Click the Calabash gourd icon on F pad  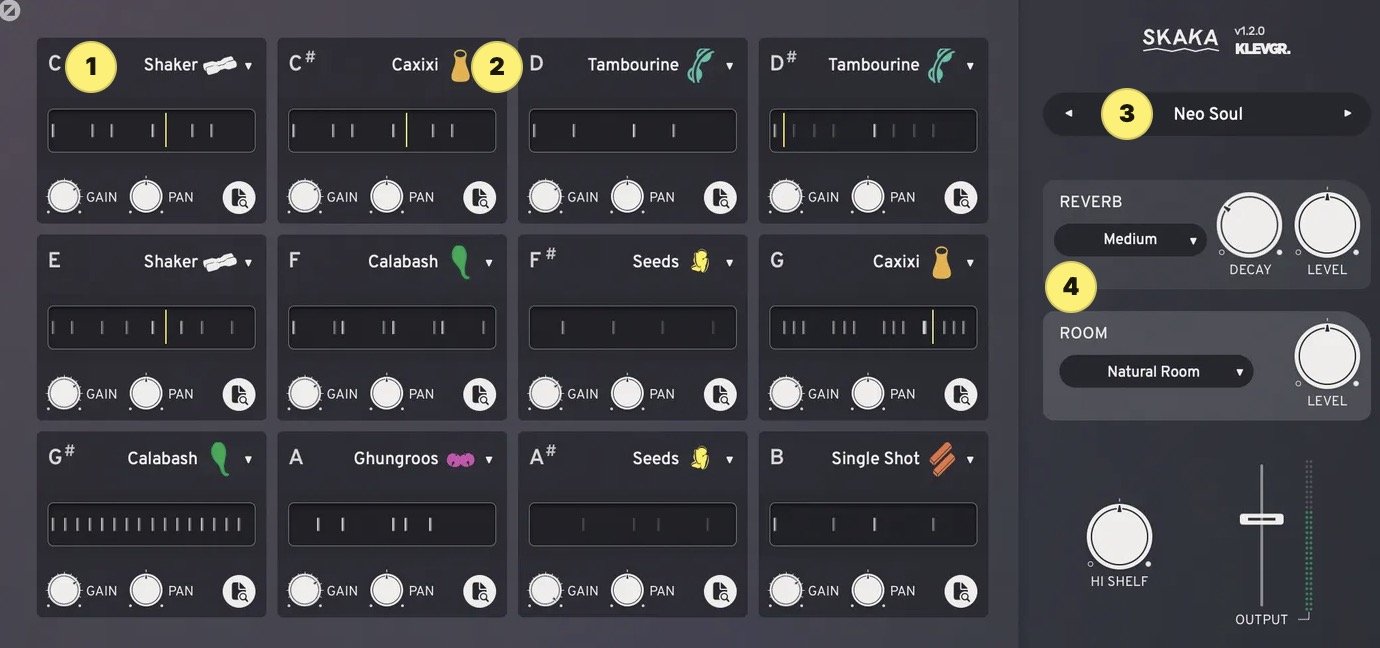tap(460, 262)
